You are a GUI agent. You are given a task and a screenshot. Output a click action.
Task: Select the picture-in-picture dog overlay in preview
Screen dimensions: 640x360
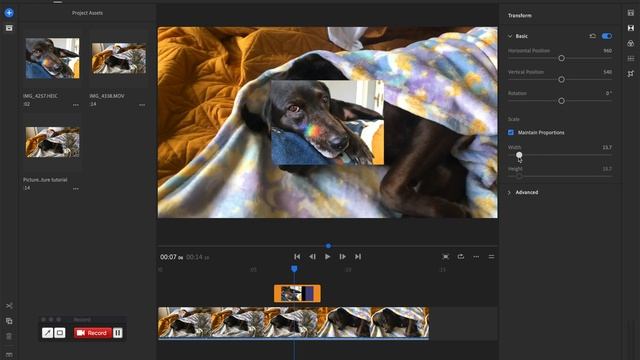point(328,123)
